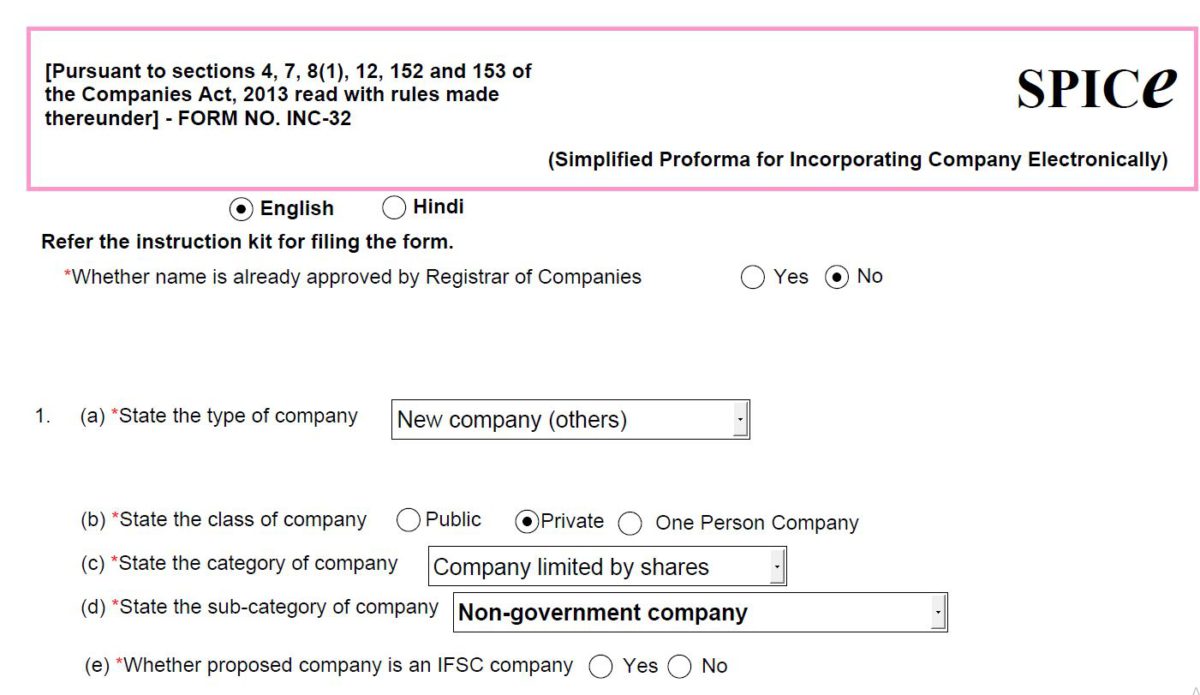Image resolution: width=1200 pixels, height=695 pixels.
Task: Select One Person Company option
Action: tap(630, 522)
